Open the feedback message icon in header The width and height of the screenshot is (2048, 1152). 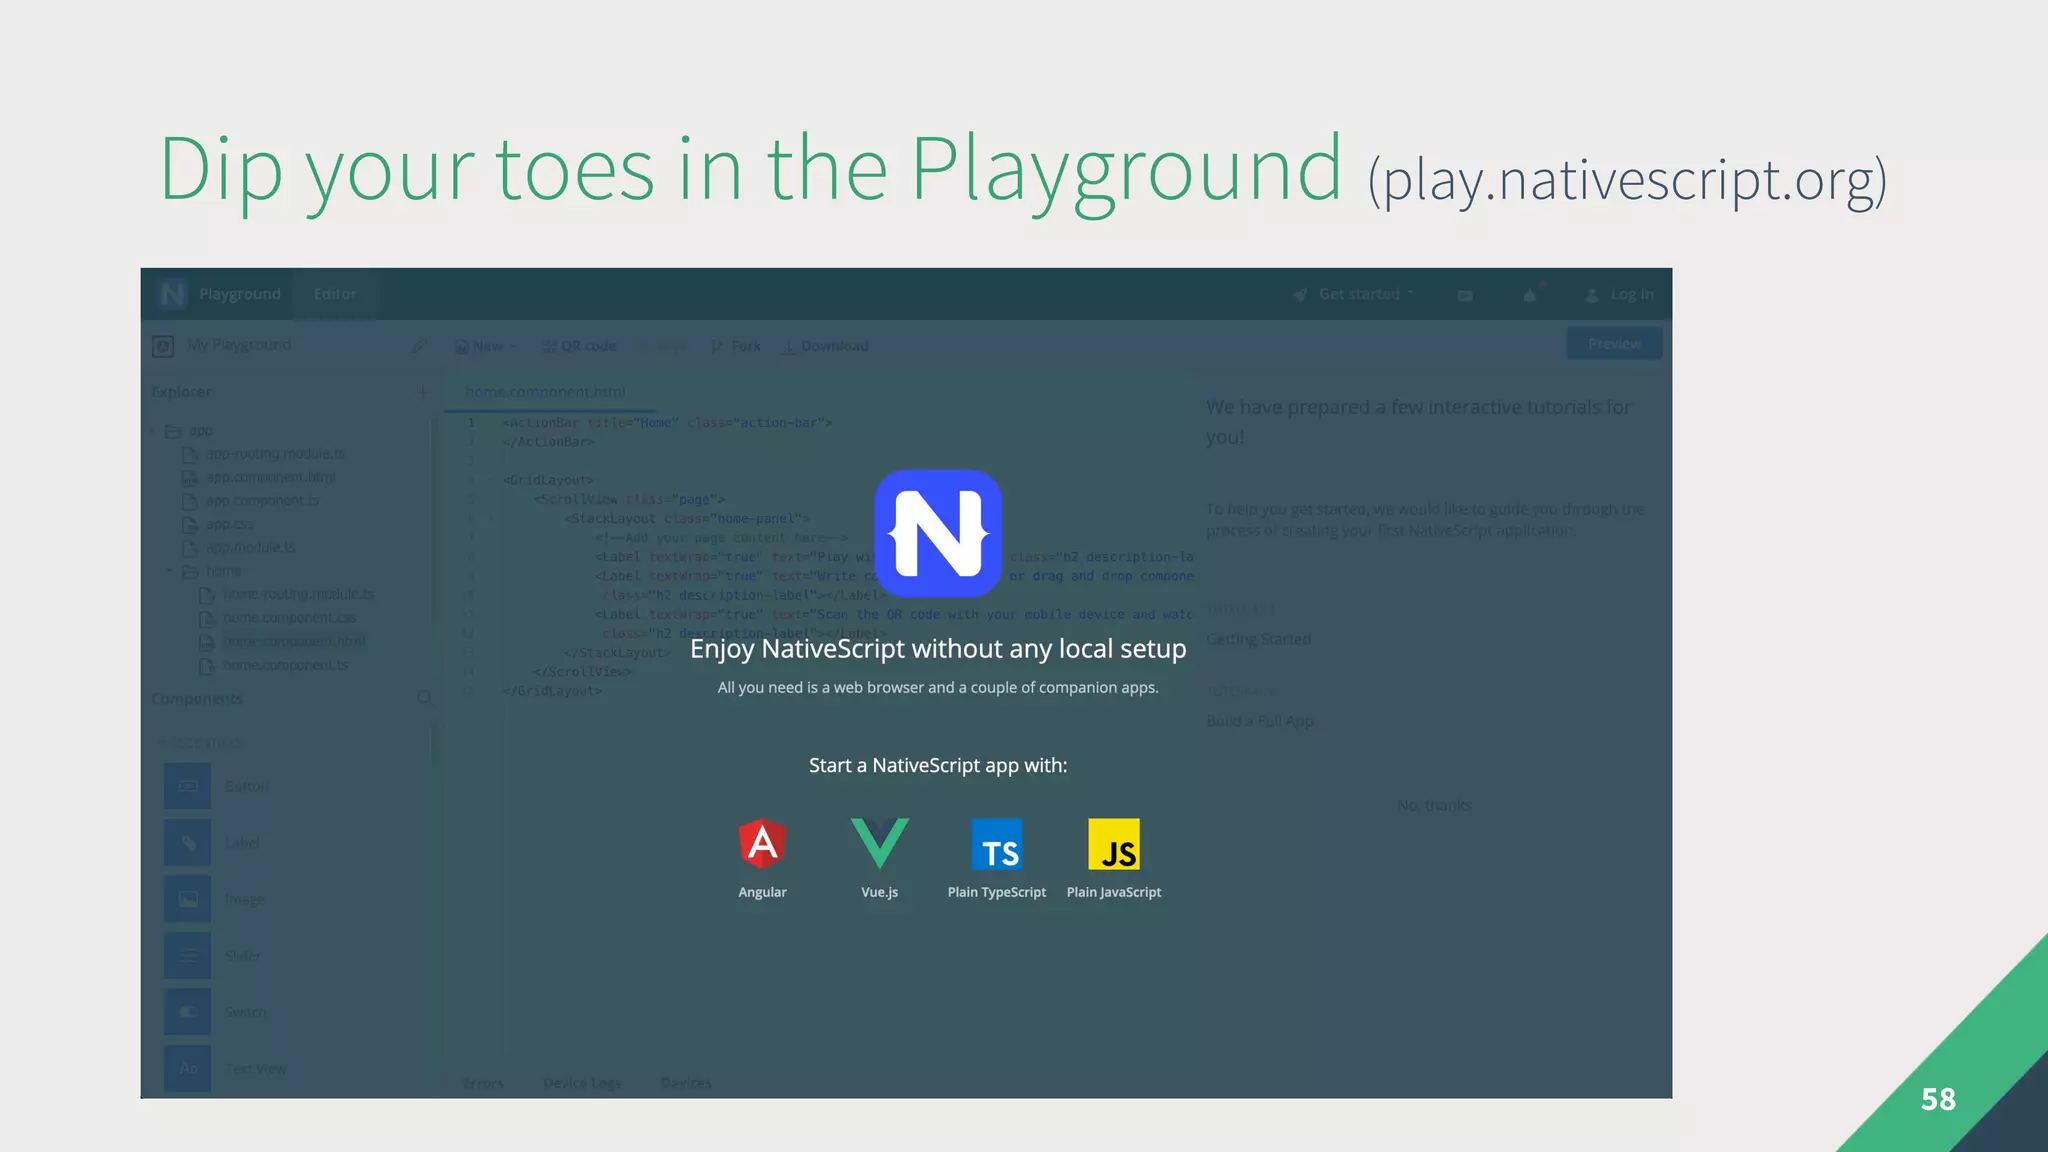(1465, 295)
